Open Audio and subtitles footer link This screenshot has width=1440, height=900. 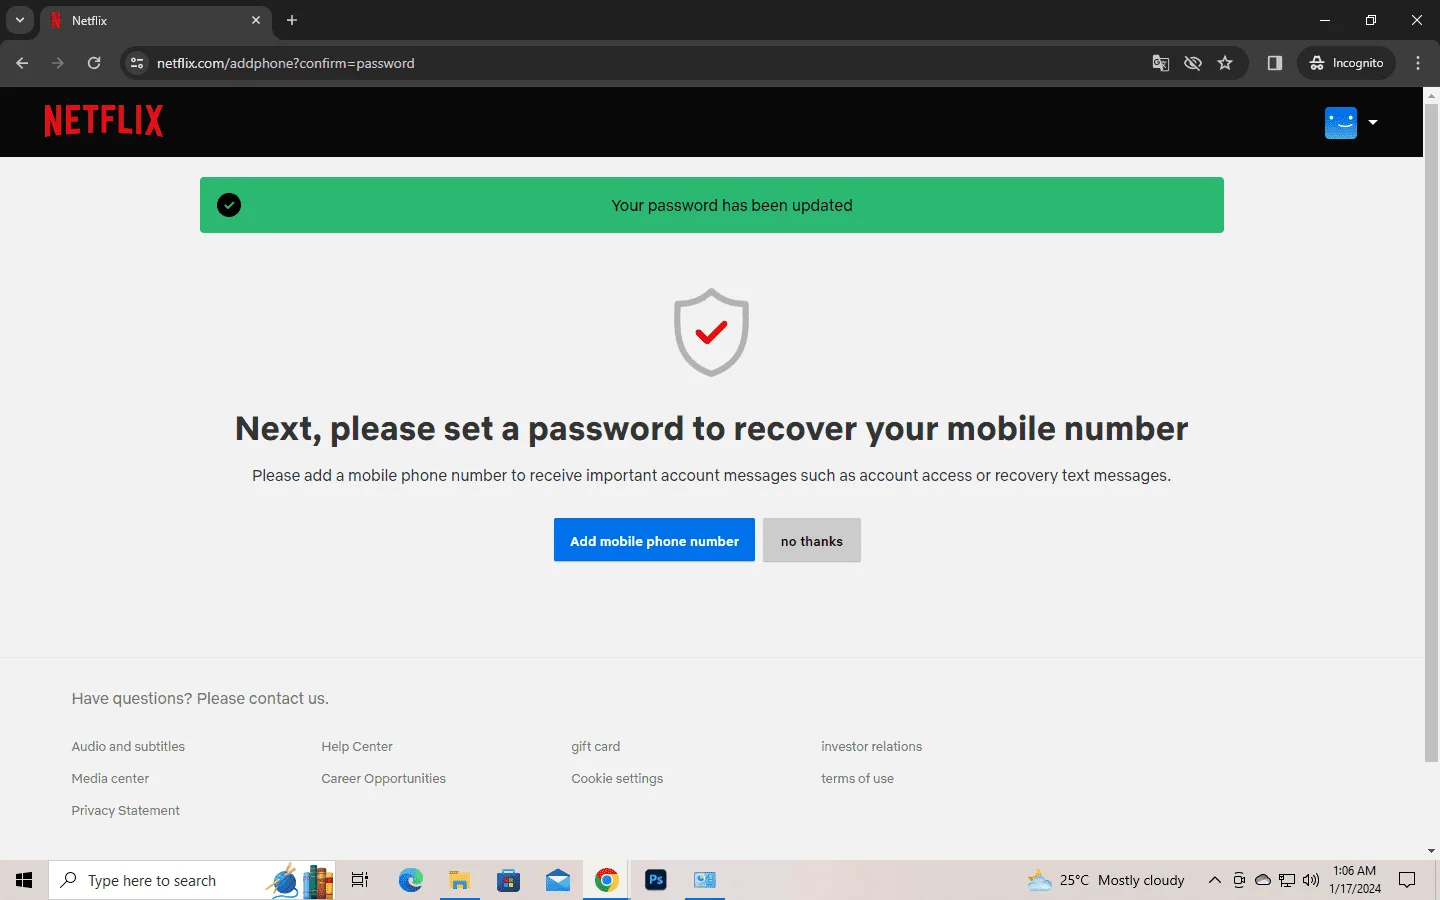click(x=128, y=746)
